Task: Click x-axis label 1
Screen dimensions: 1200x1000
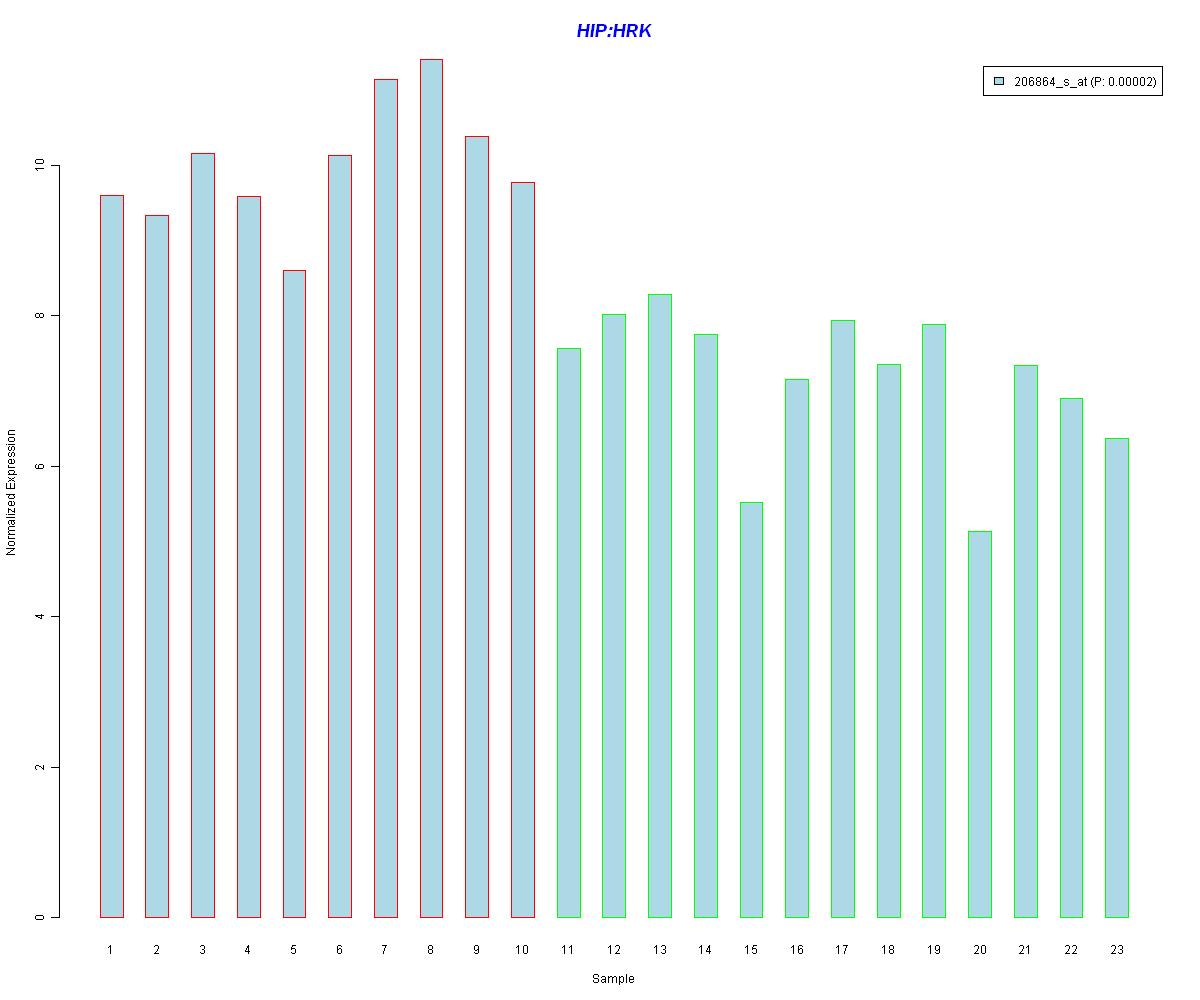Action: (111, 949)
